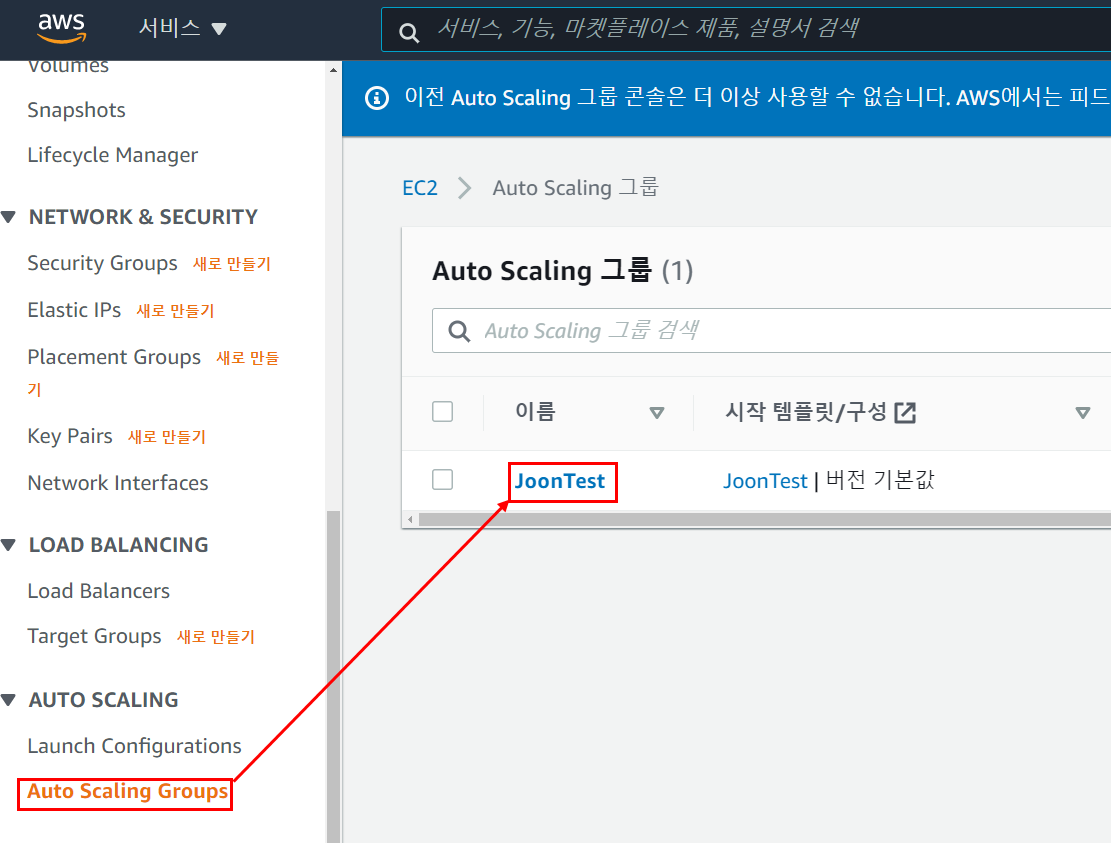Image resolution: width=1111 pixels, height=843 pixels.
Task: Open the JoonTest Auto Scaling group name
Action: click(x=560, y=481)
